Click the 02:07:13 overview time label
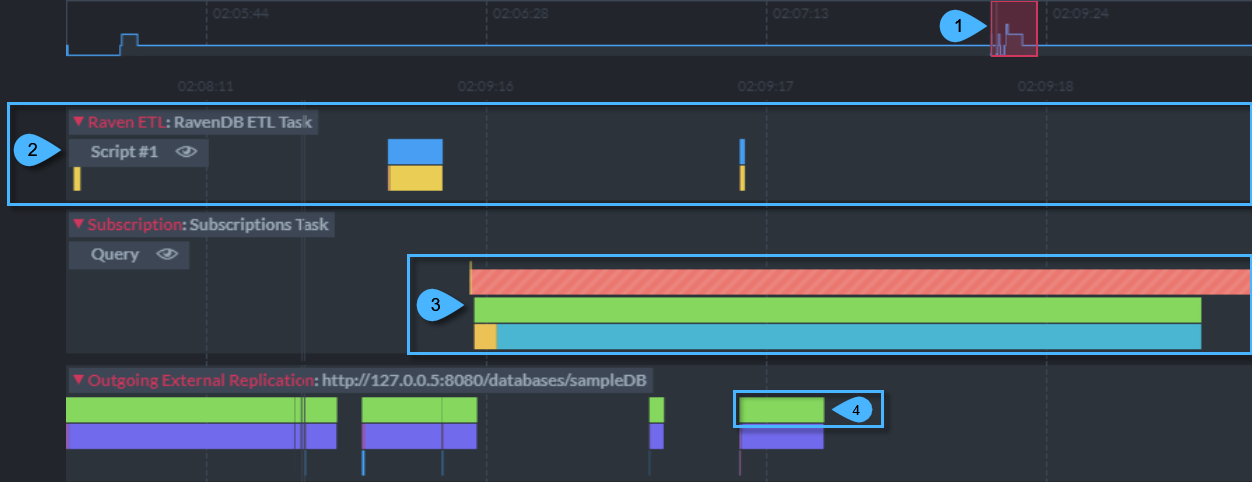Viewport: 1252px width, 482px height. coord(801,14)
